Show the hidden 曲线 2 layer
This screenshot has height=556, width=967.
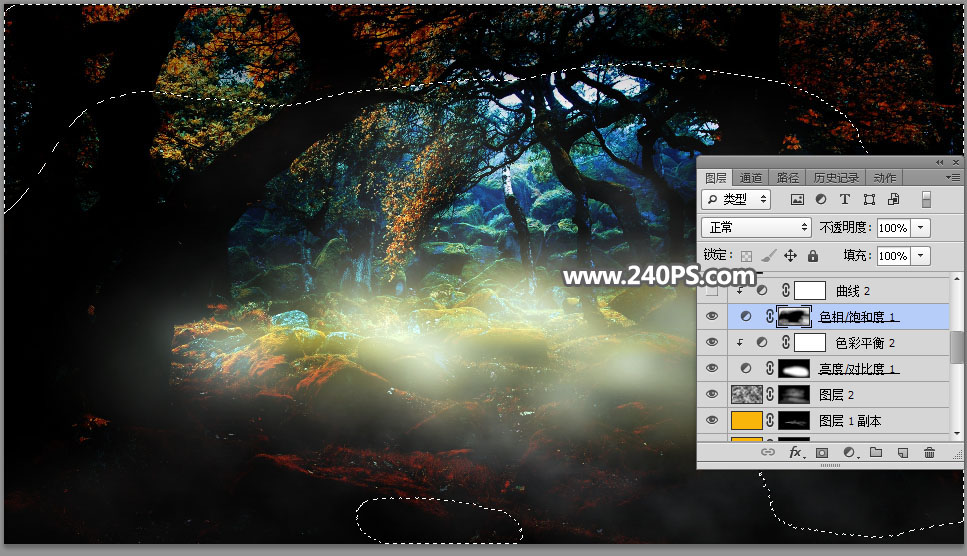tap(712, 290)
